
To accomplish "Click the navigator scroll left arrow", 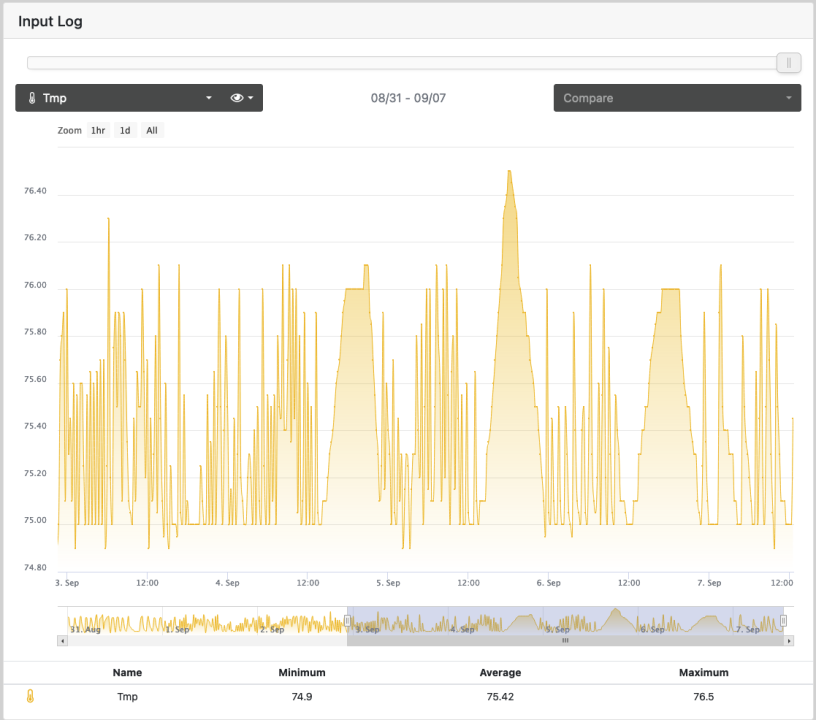I will click(x=62, y=641).
